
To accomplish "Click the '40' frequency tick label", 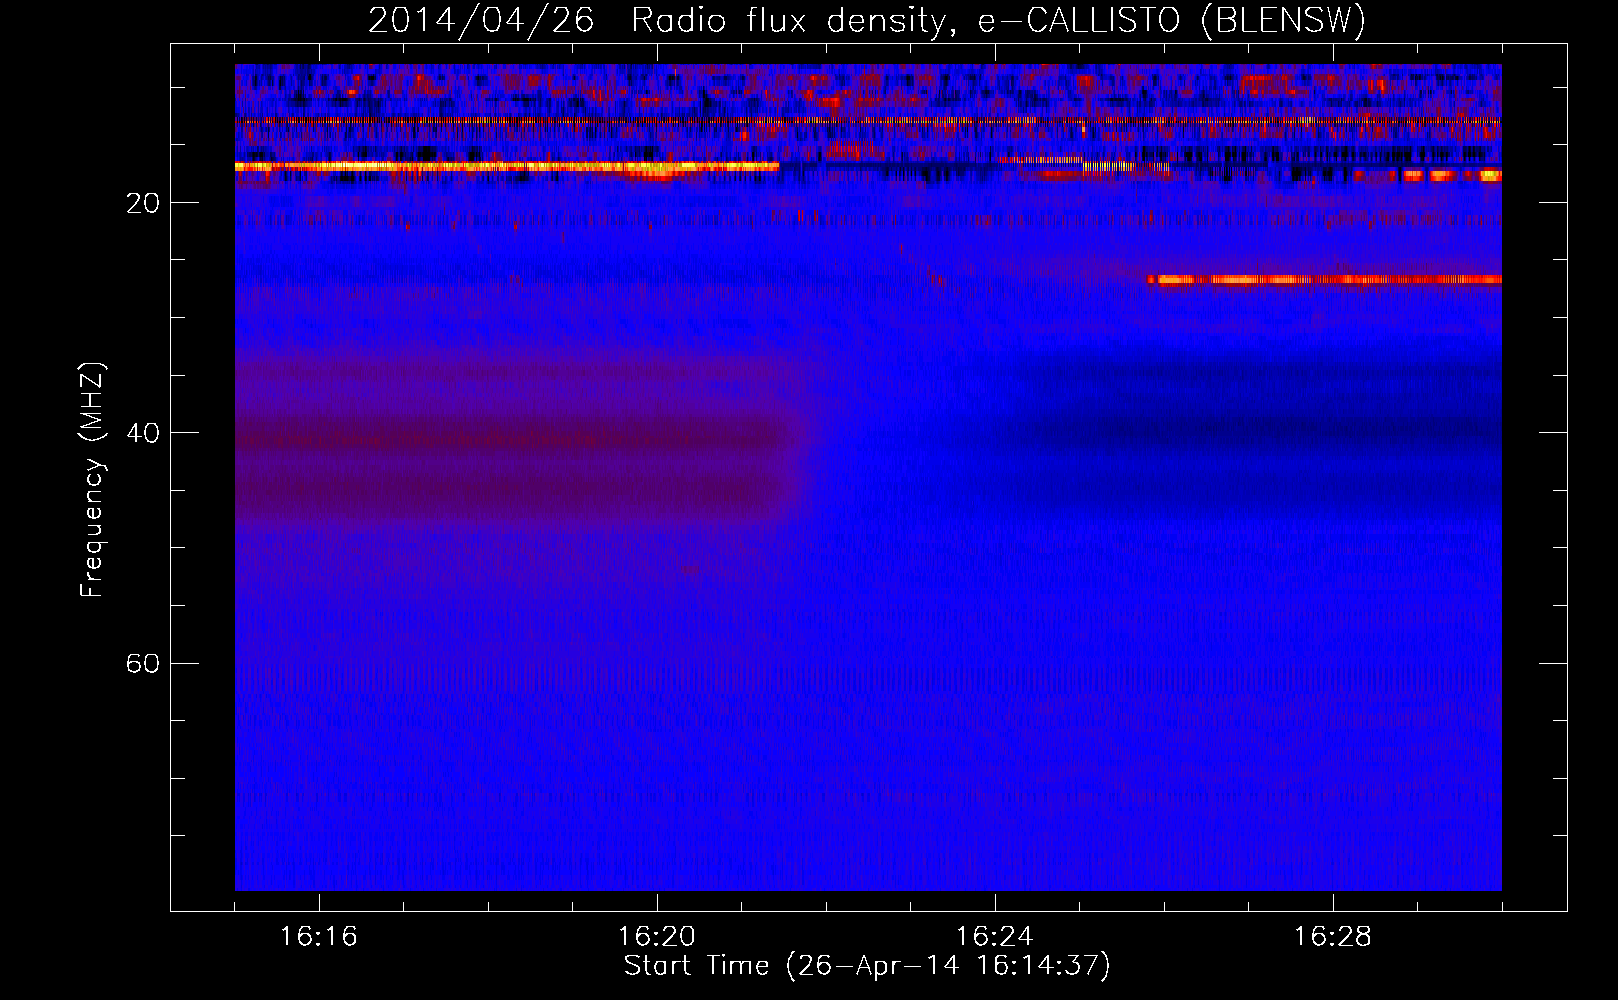I will pyautogui.click(x=143, y=433).
